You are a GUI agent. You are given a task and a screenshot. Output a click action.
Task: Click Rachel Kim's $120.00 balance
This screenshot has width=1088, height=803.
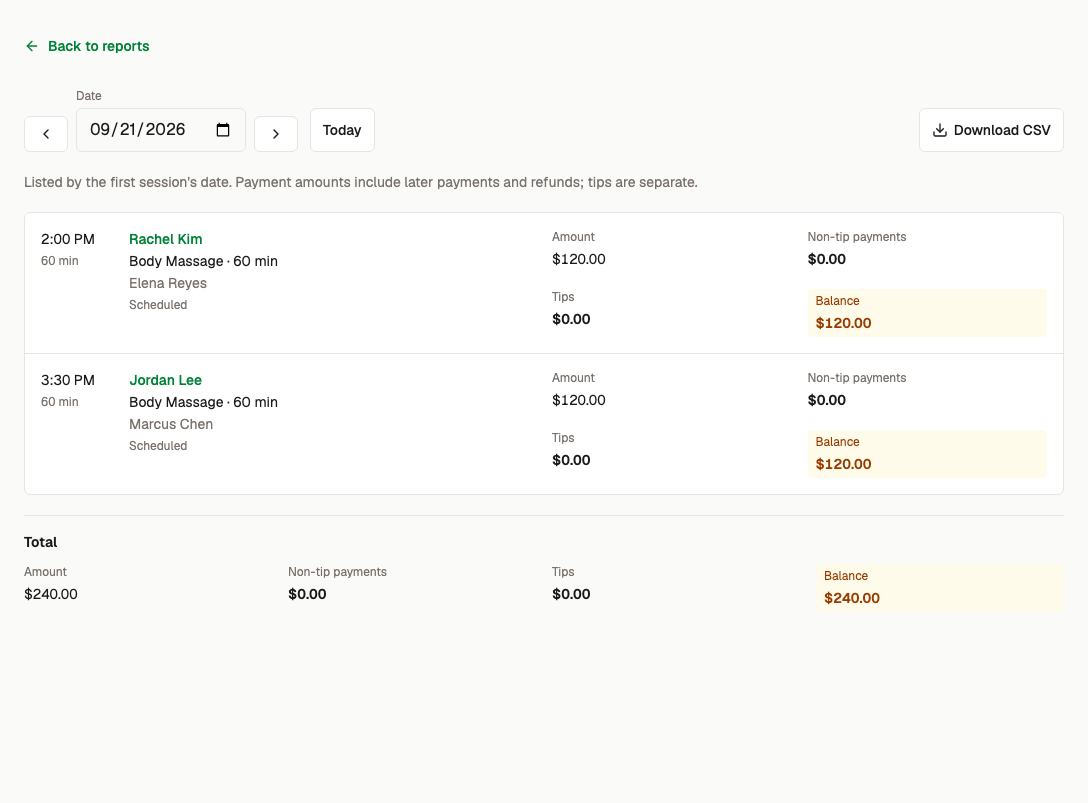(844, 323)
